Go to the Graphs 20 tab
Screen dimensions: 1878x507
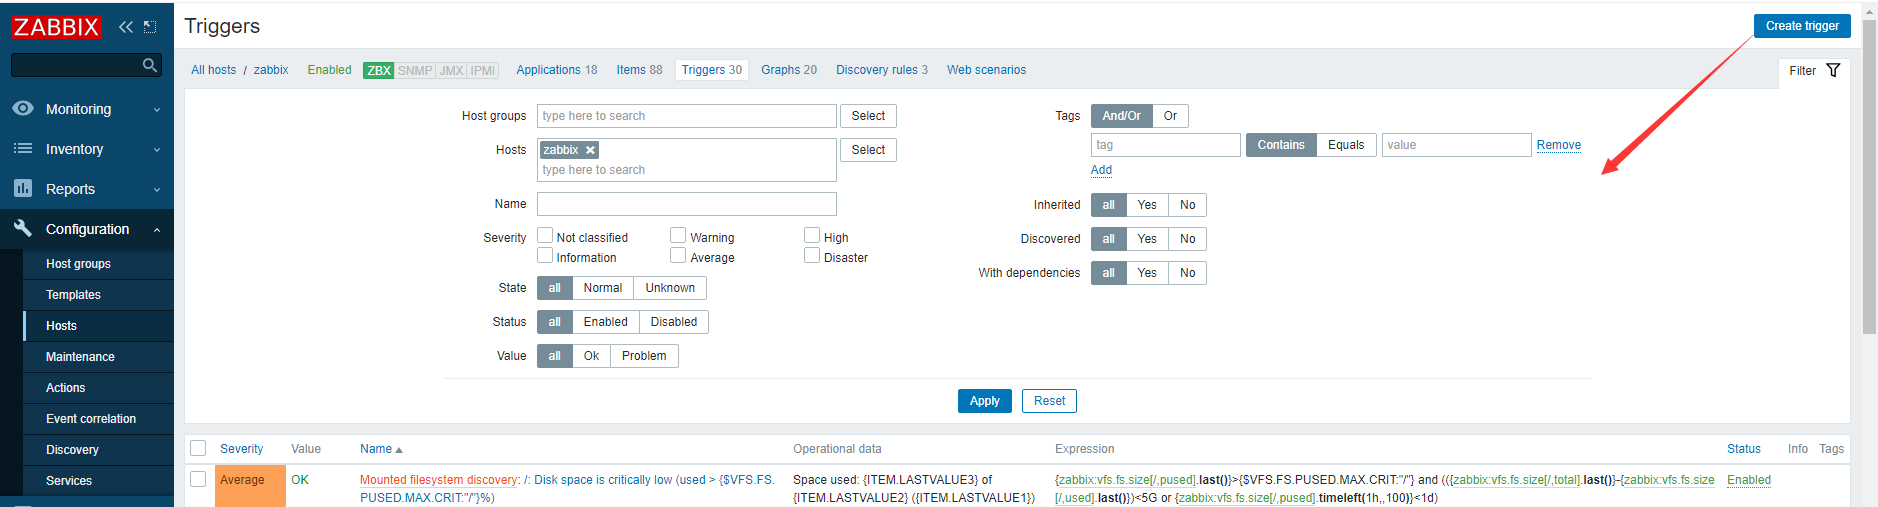tap(789, 70)
